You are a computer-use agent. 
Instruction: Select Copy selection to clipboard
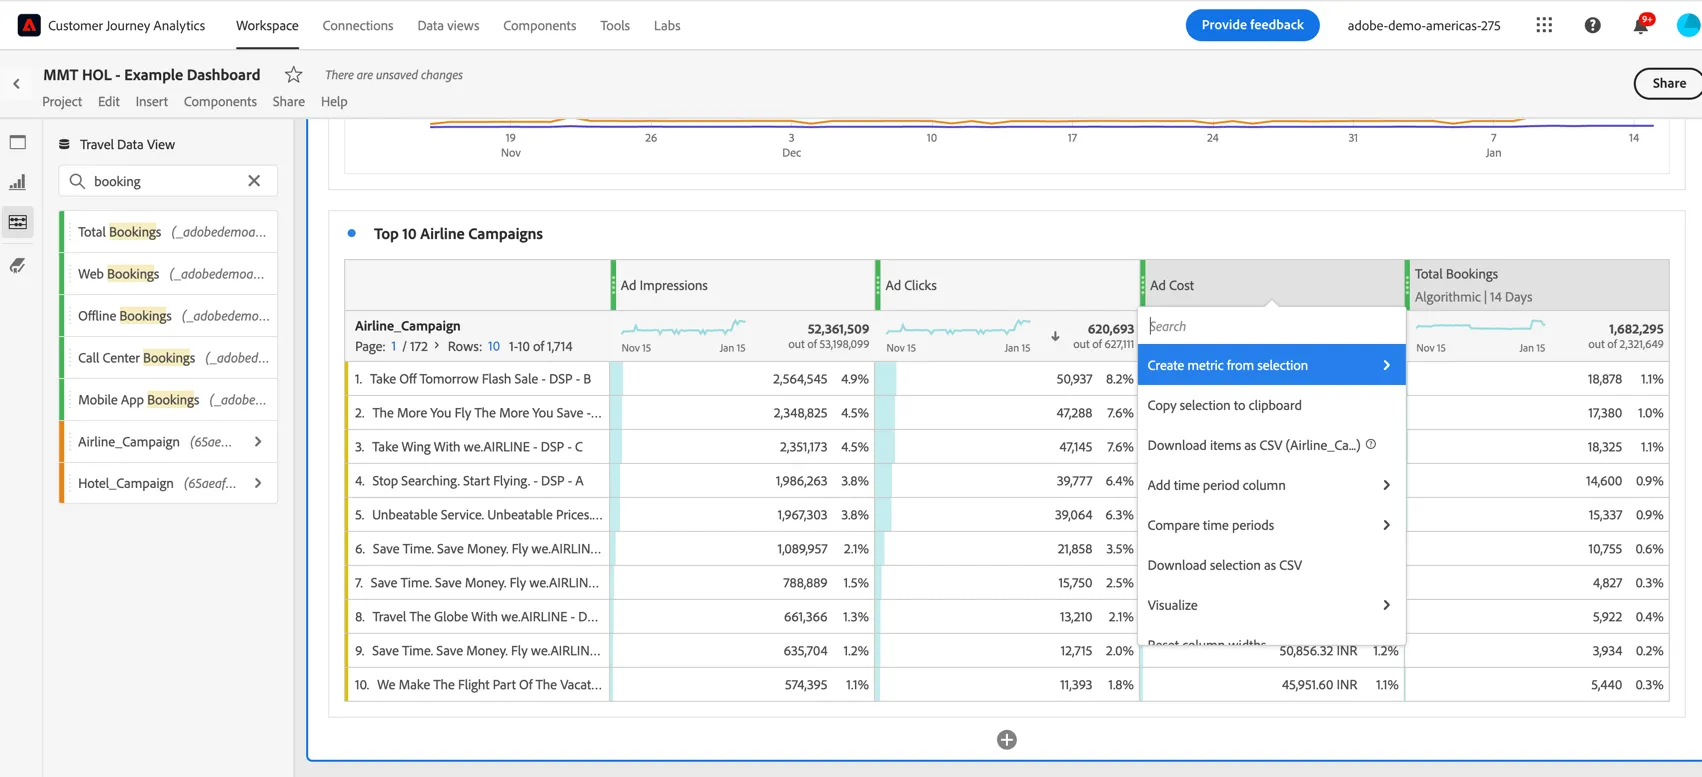pyautogui.click(x=1271, y=405)
